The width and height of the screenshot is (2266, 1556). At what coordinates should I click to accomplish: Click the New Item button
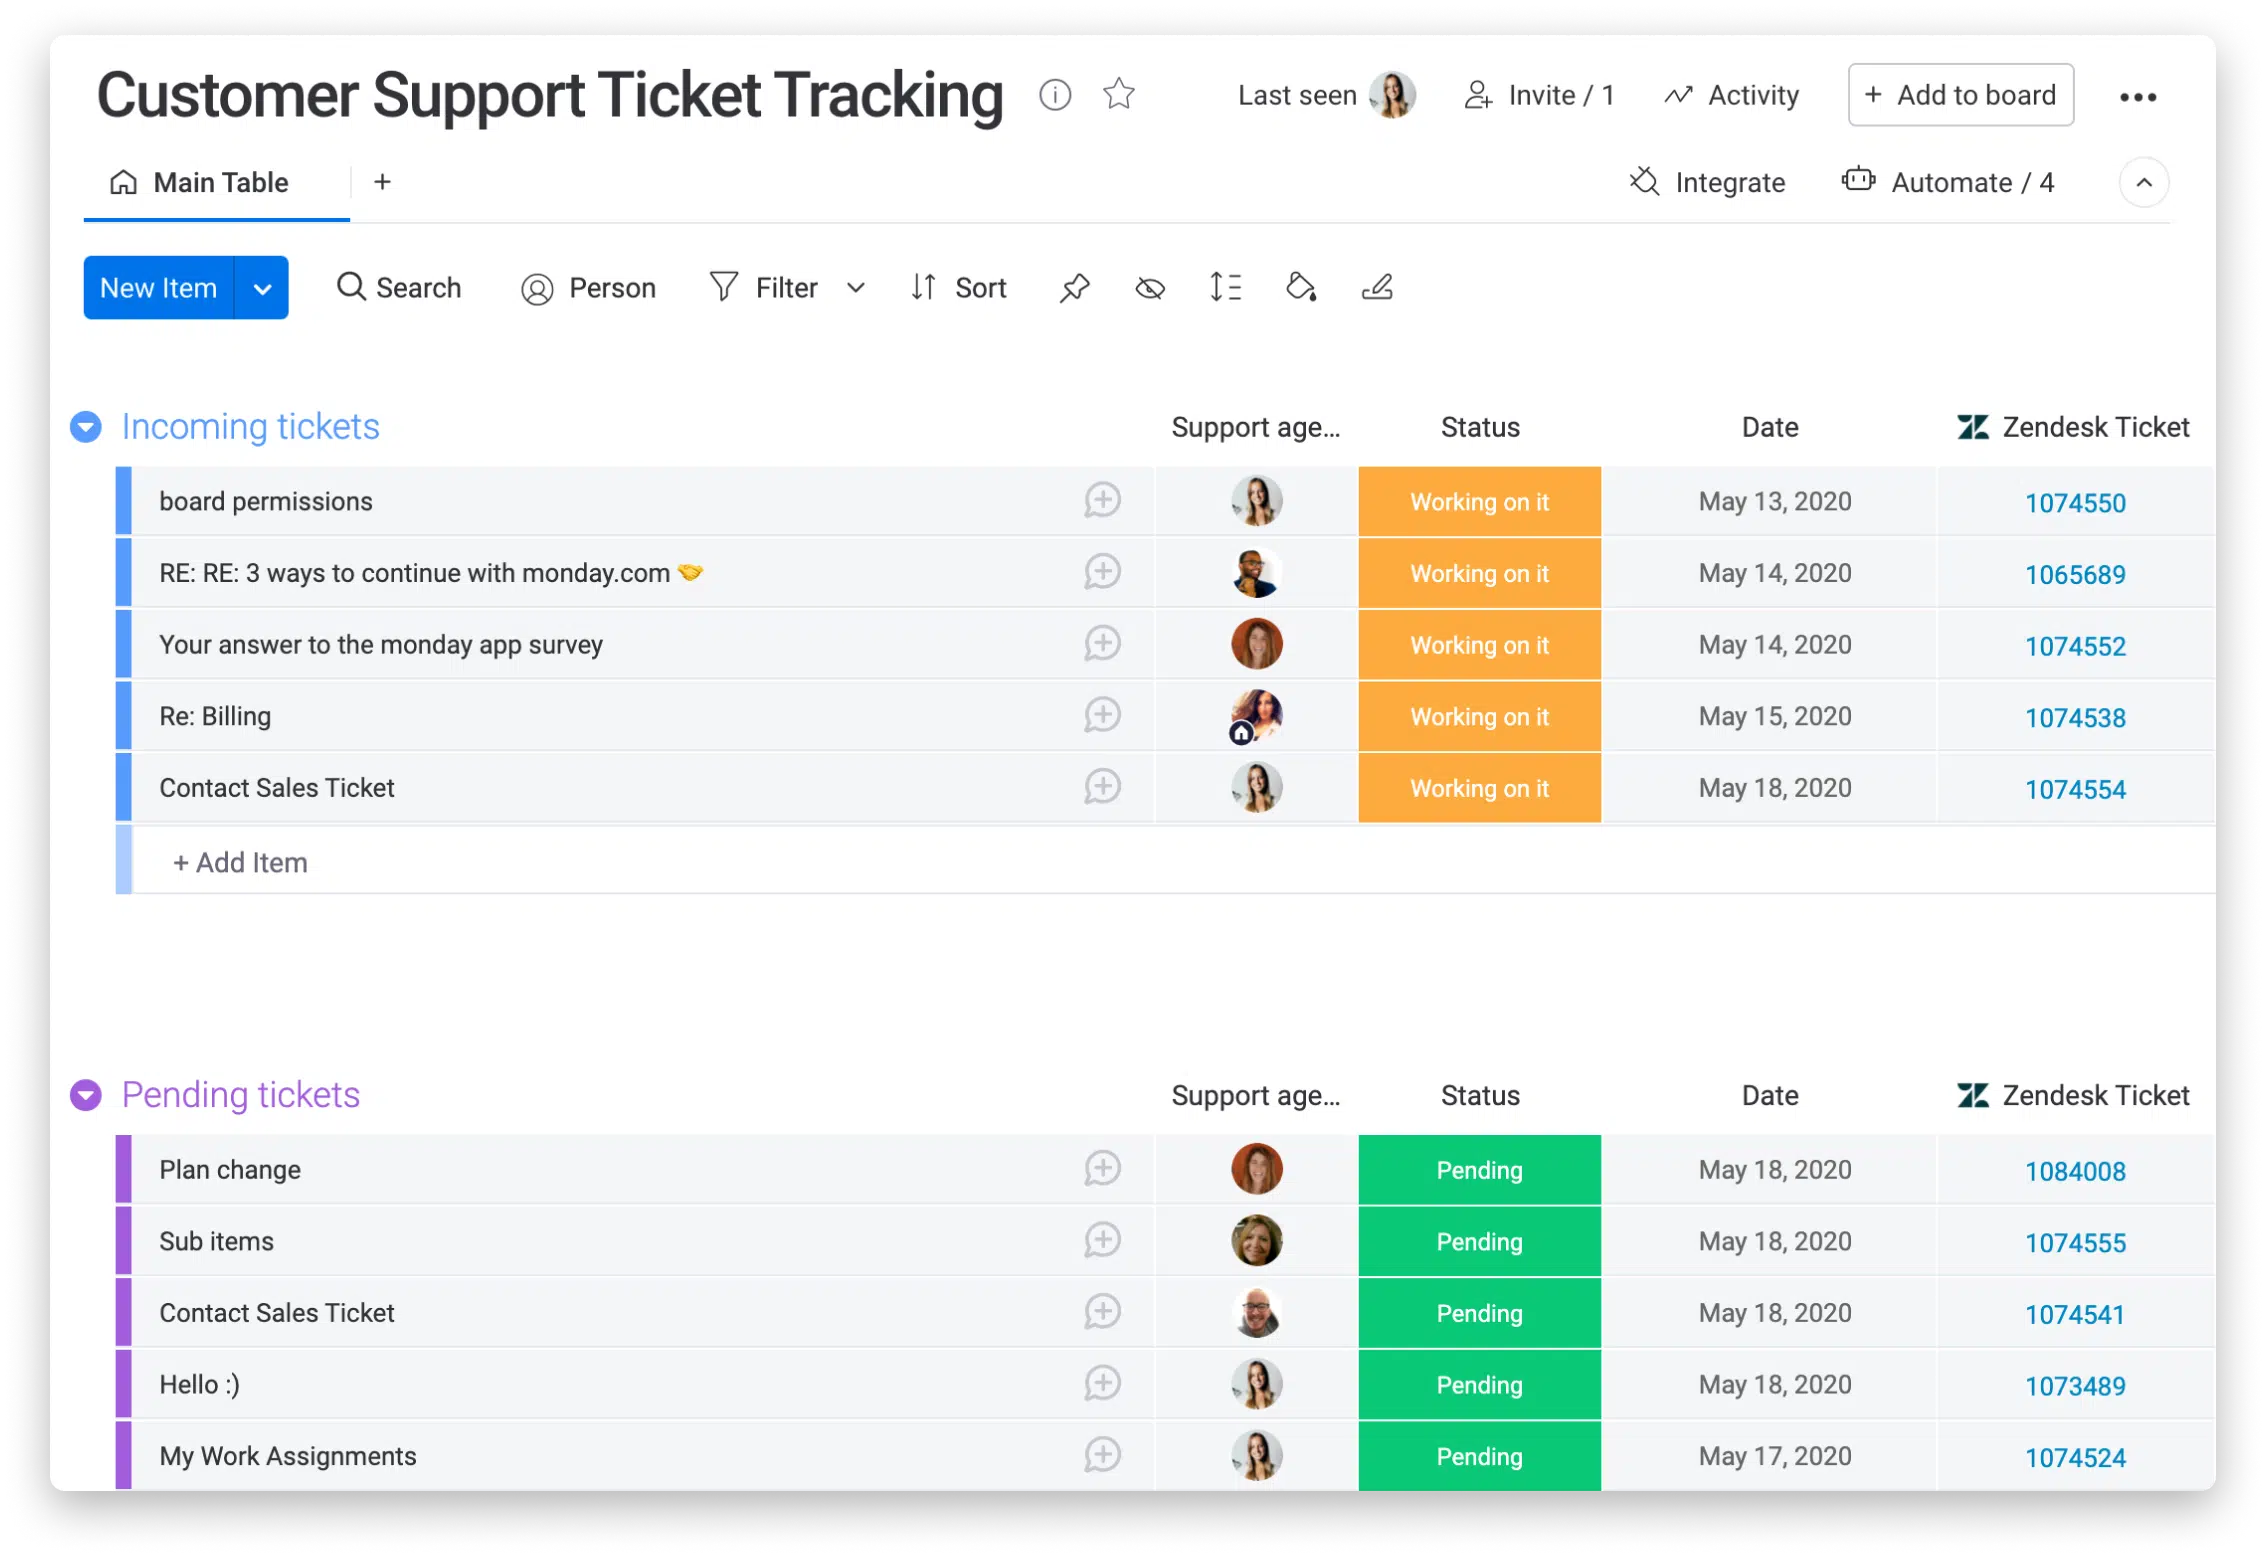tap(158, 288)
